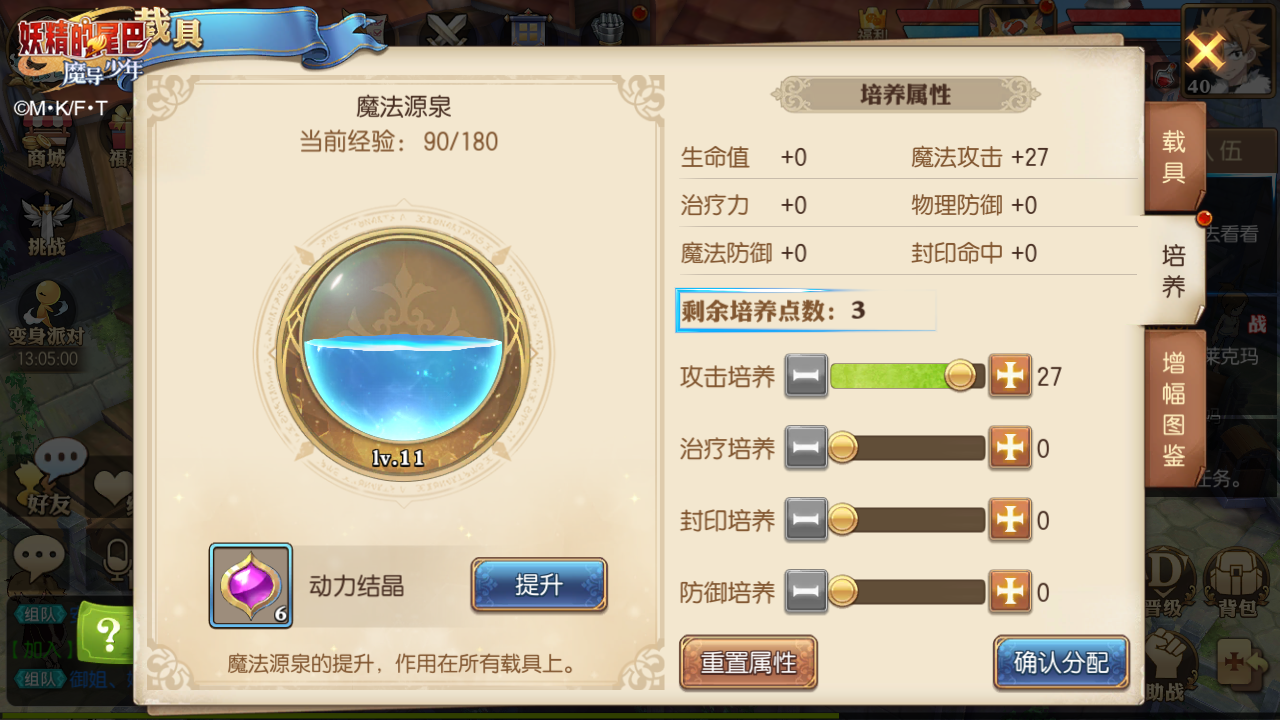Open the 增幅图鉴 side tab
Screen dimensions: 1280x720
click(1174, 408)
